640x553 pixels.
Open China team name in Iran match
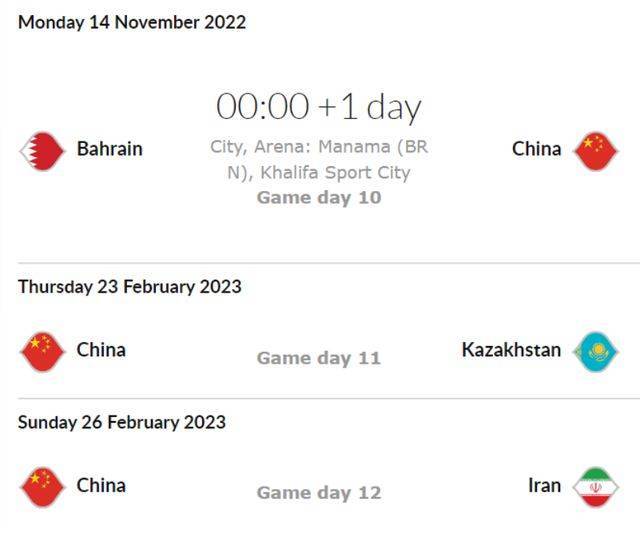[101, 485]
